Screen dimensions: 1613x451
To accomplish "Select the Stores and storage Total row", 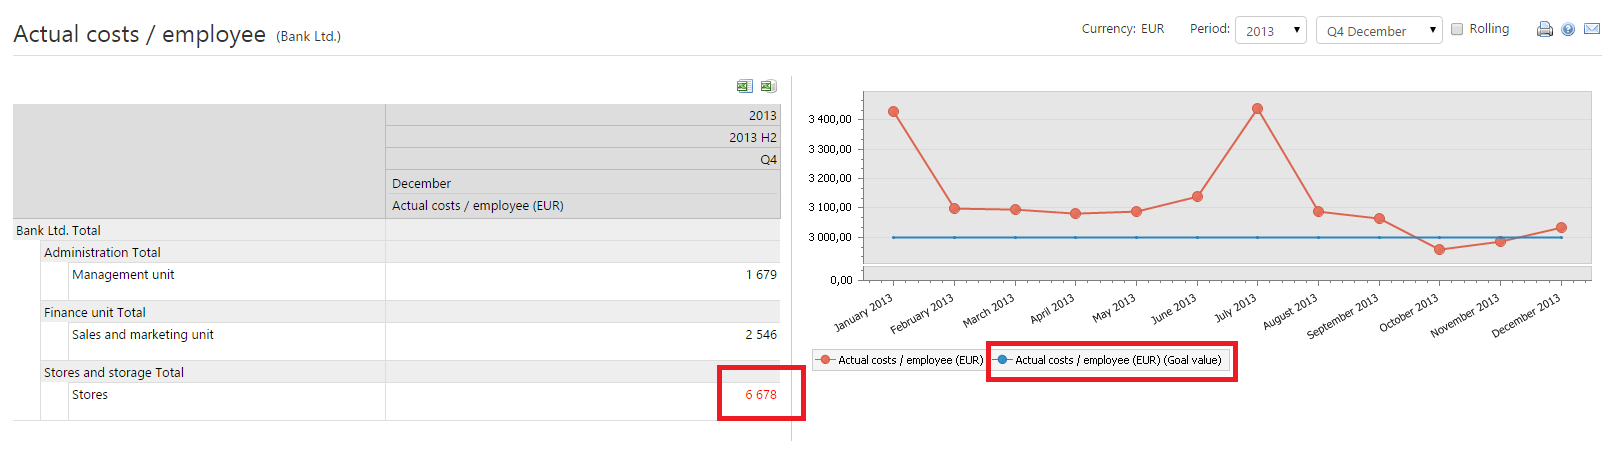I will pyautogui.click(x=113, y=373).
